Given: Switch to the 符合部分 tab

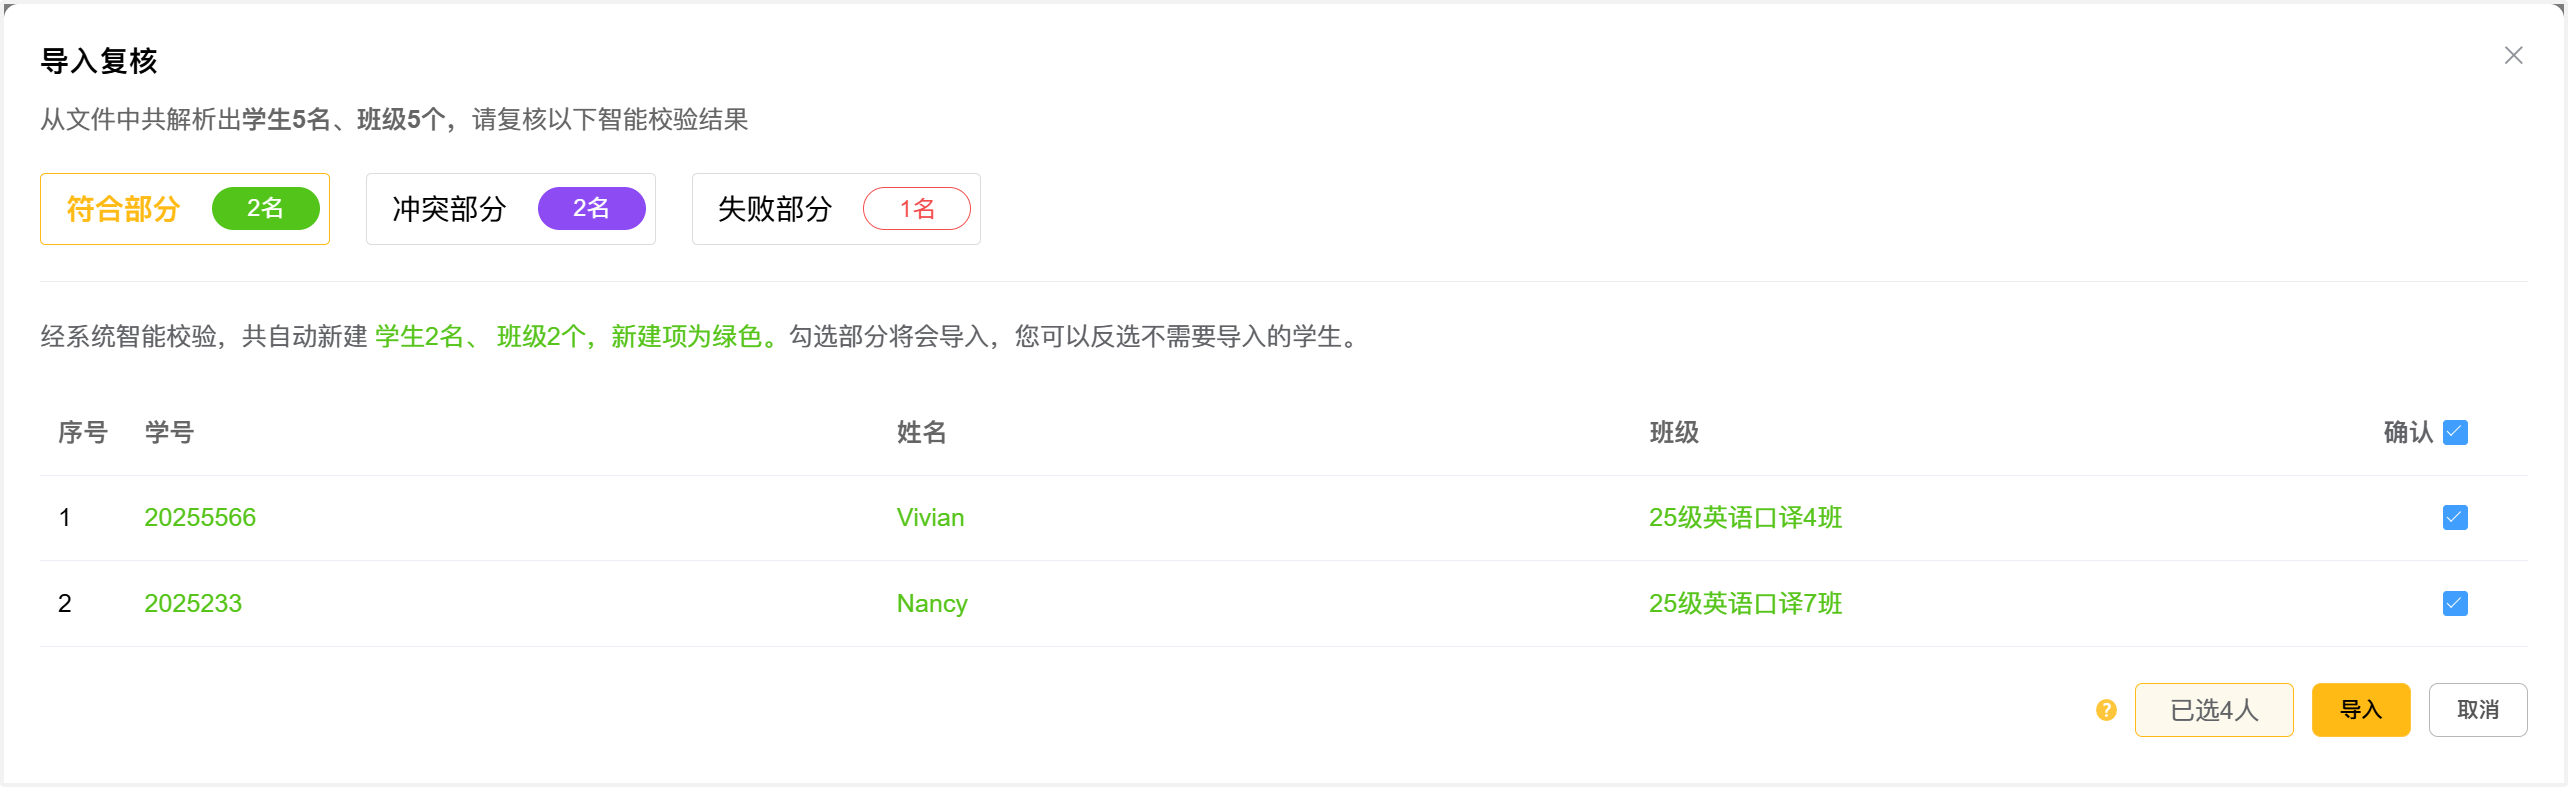Looking at the screenshot, I should click(124, 209).
